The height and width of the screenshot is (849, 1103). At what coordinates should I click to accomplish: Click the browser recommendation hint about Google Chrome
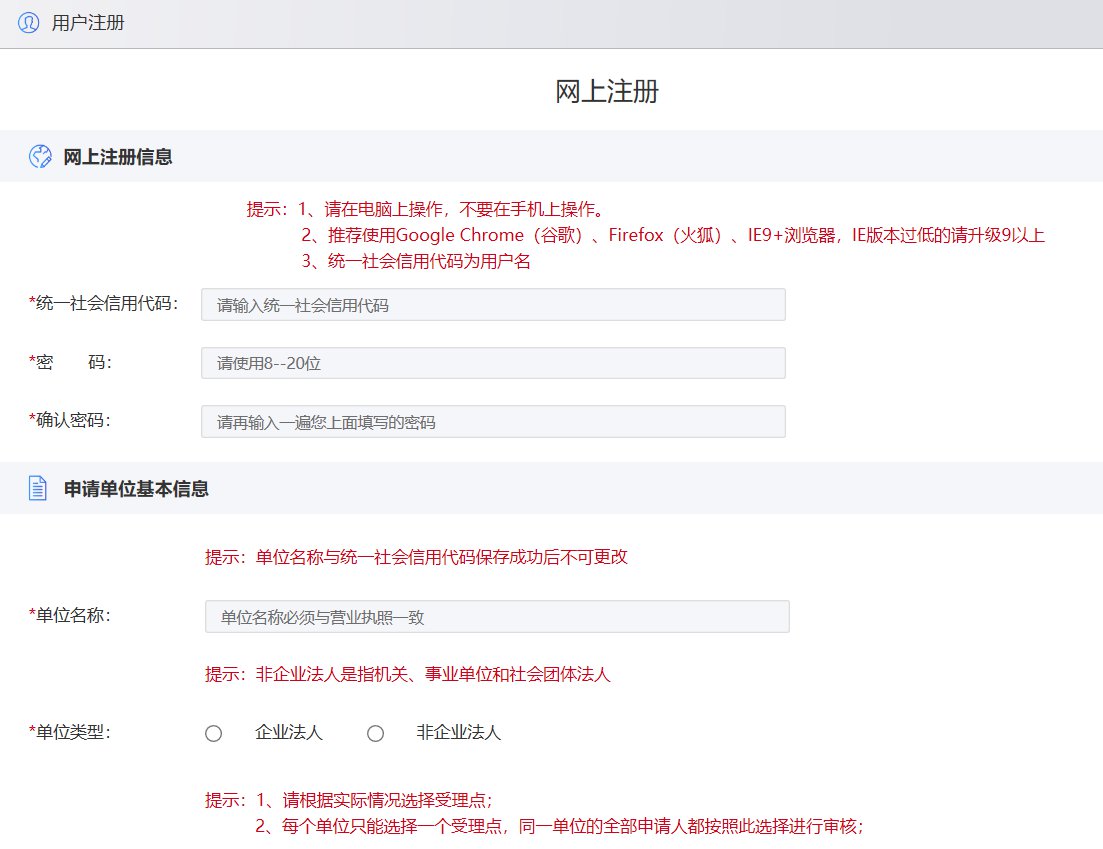point(672,236)
